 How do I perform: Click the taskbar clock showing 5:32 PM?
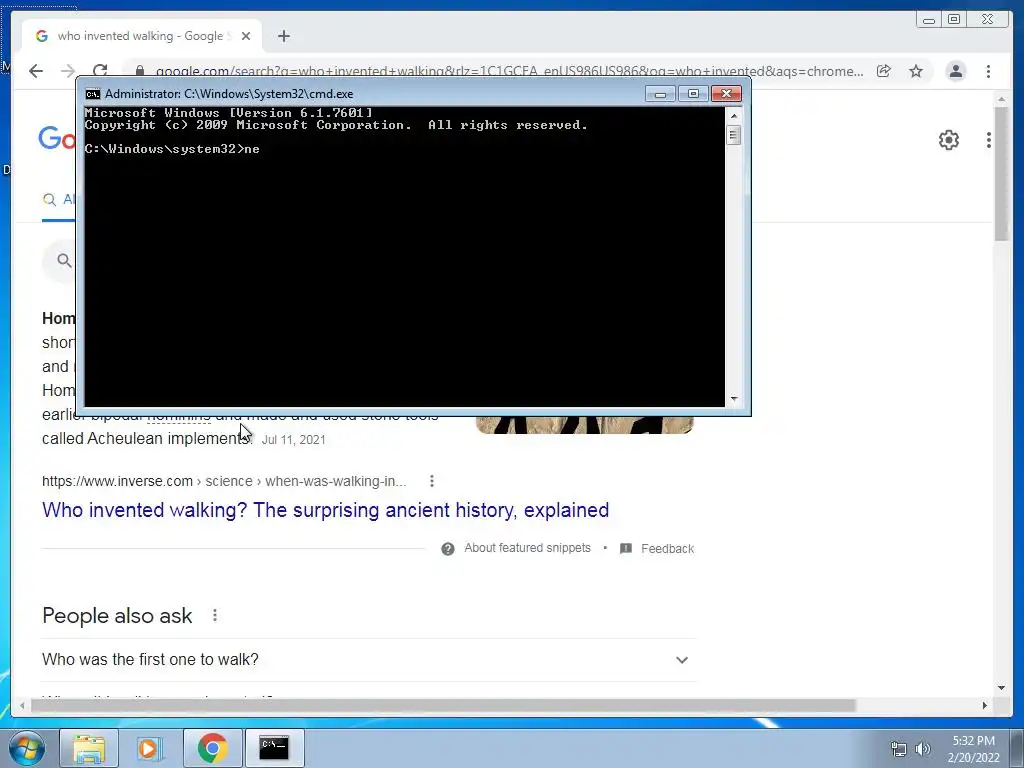point(973,749)
